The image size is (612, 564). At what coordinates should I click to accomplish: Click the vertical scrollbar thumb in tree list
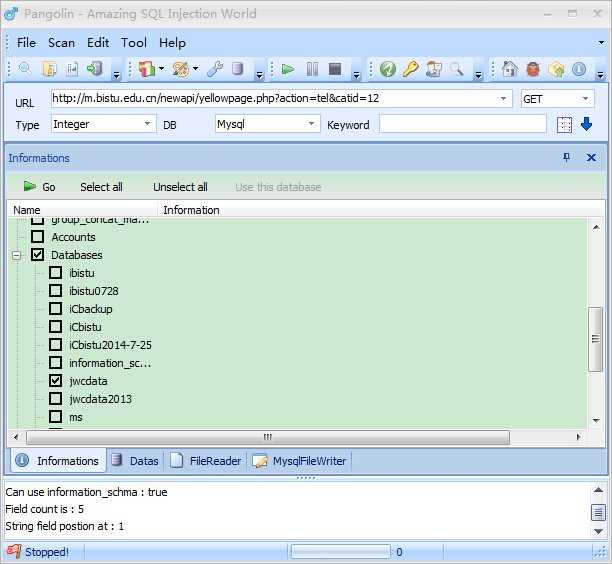click(x=596, y=339)
